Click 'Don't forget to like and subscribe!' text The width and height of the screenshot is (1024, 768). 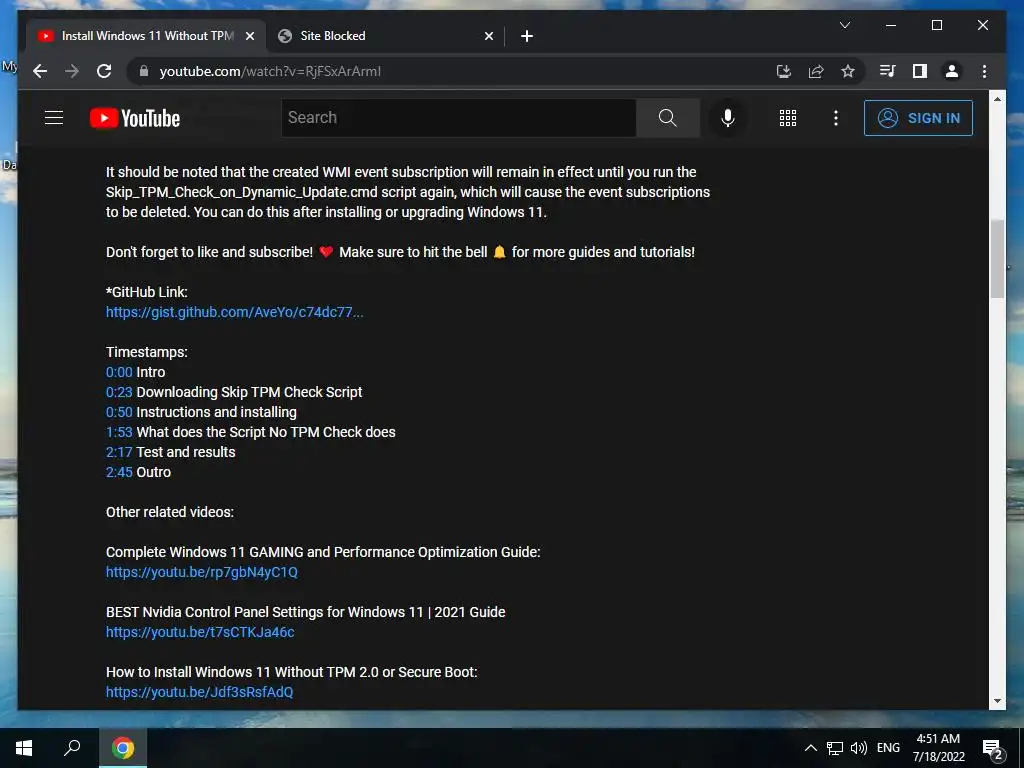[210, 252]
